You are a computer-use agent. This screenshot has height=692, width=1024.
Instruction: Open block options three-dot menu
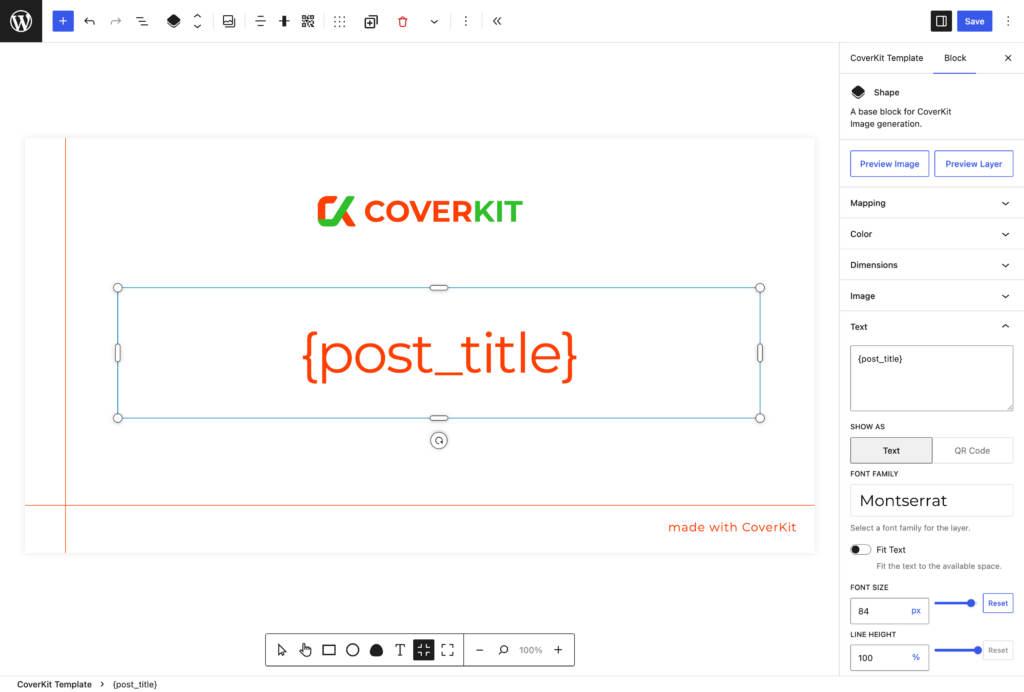pyautogui.click(x=466, y=22)
